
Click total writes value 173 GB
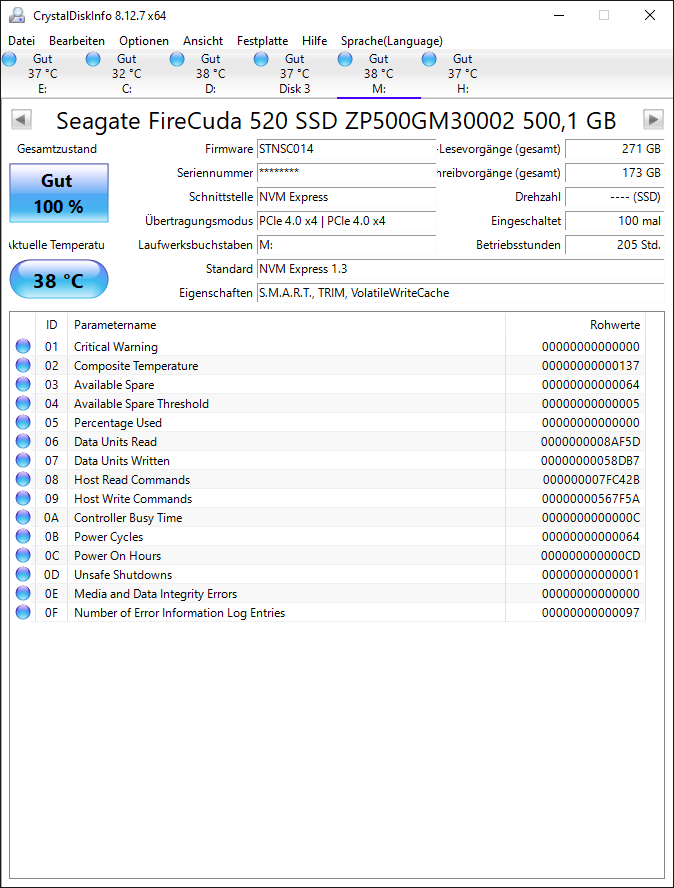pos(614,173)
